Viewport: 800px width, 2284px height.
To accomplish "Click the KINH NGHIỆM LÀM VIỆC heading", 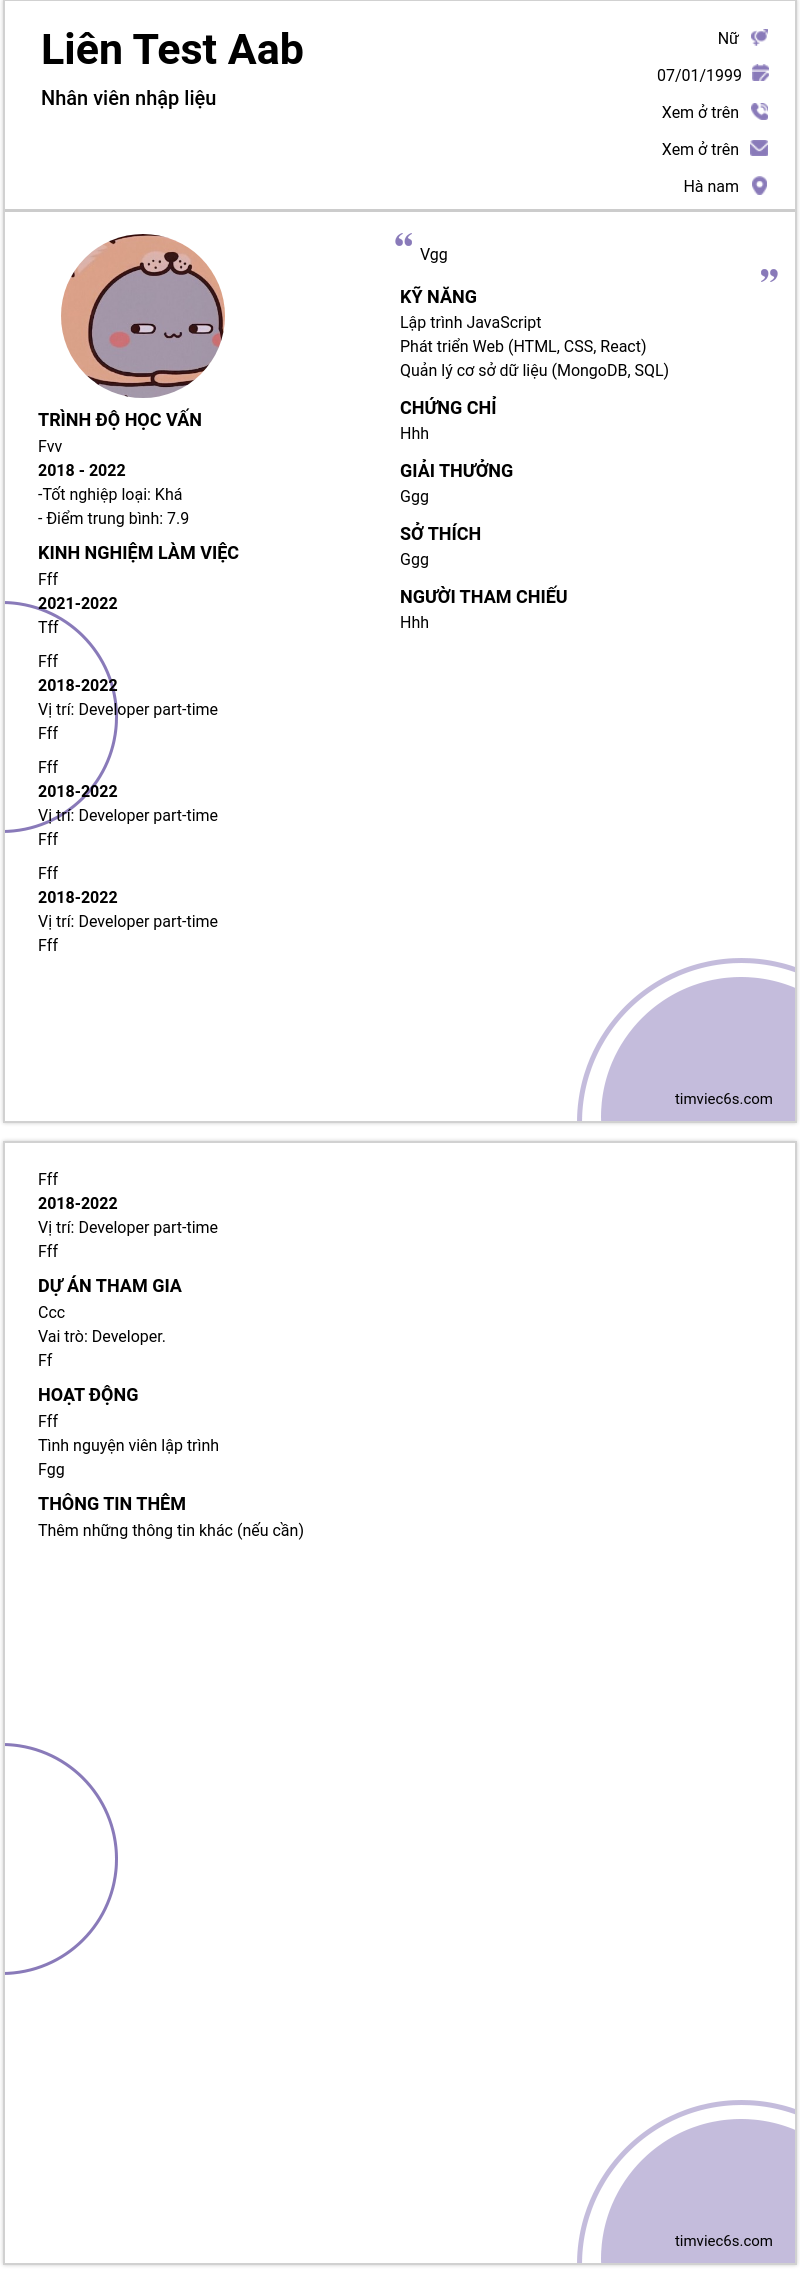I will tap(138, 552).
